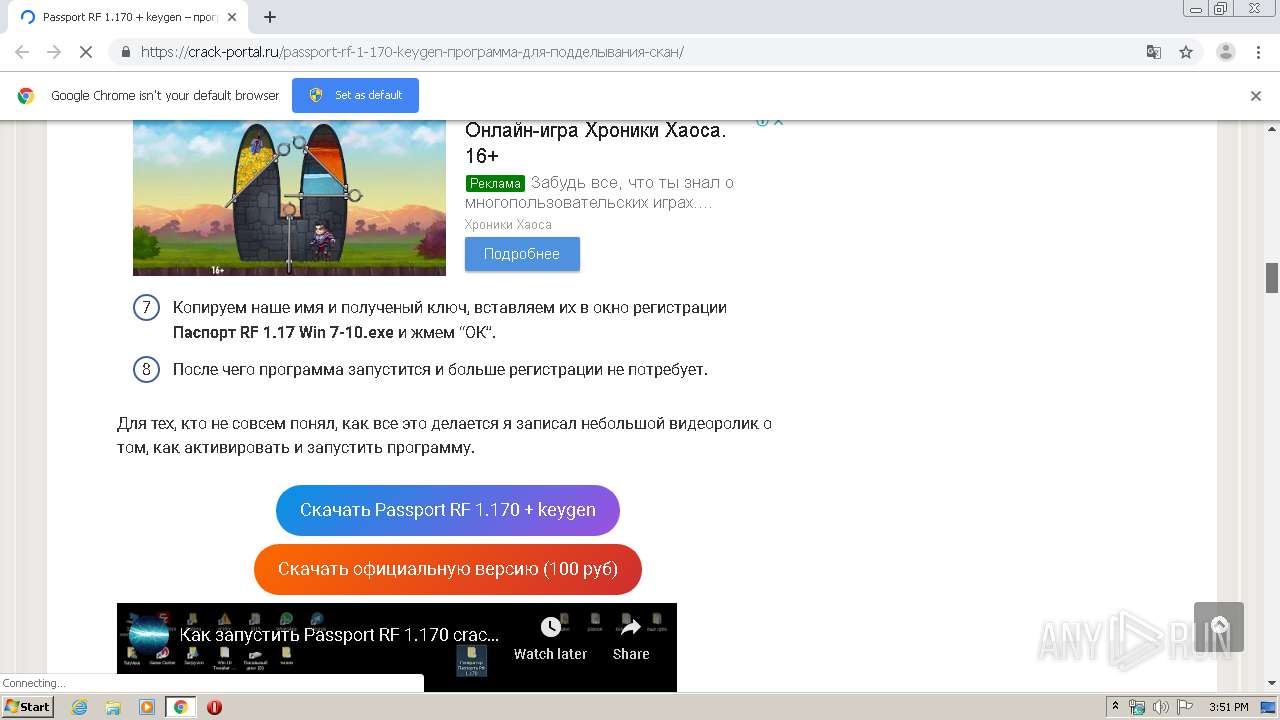Screen dimensions: 1280x720
Task: Open the Windows Start menu
Action: (x=28, y=707)
